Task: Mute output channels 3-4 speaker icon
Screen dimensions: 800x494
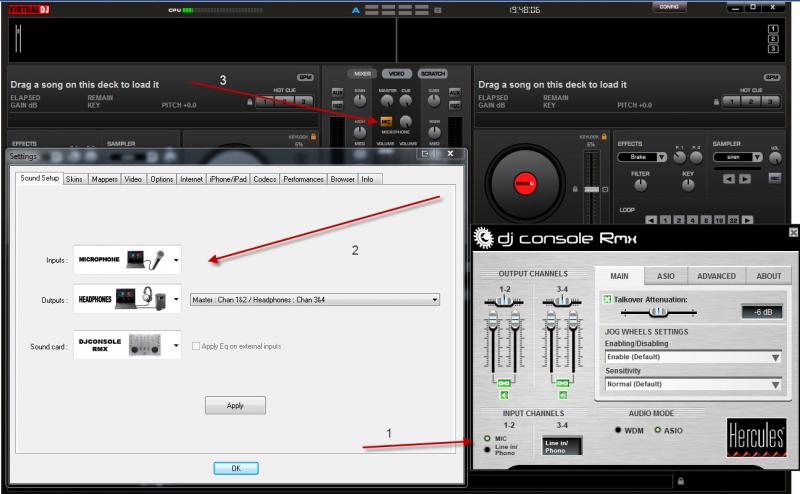Action: coord(562,395)
